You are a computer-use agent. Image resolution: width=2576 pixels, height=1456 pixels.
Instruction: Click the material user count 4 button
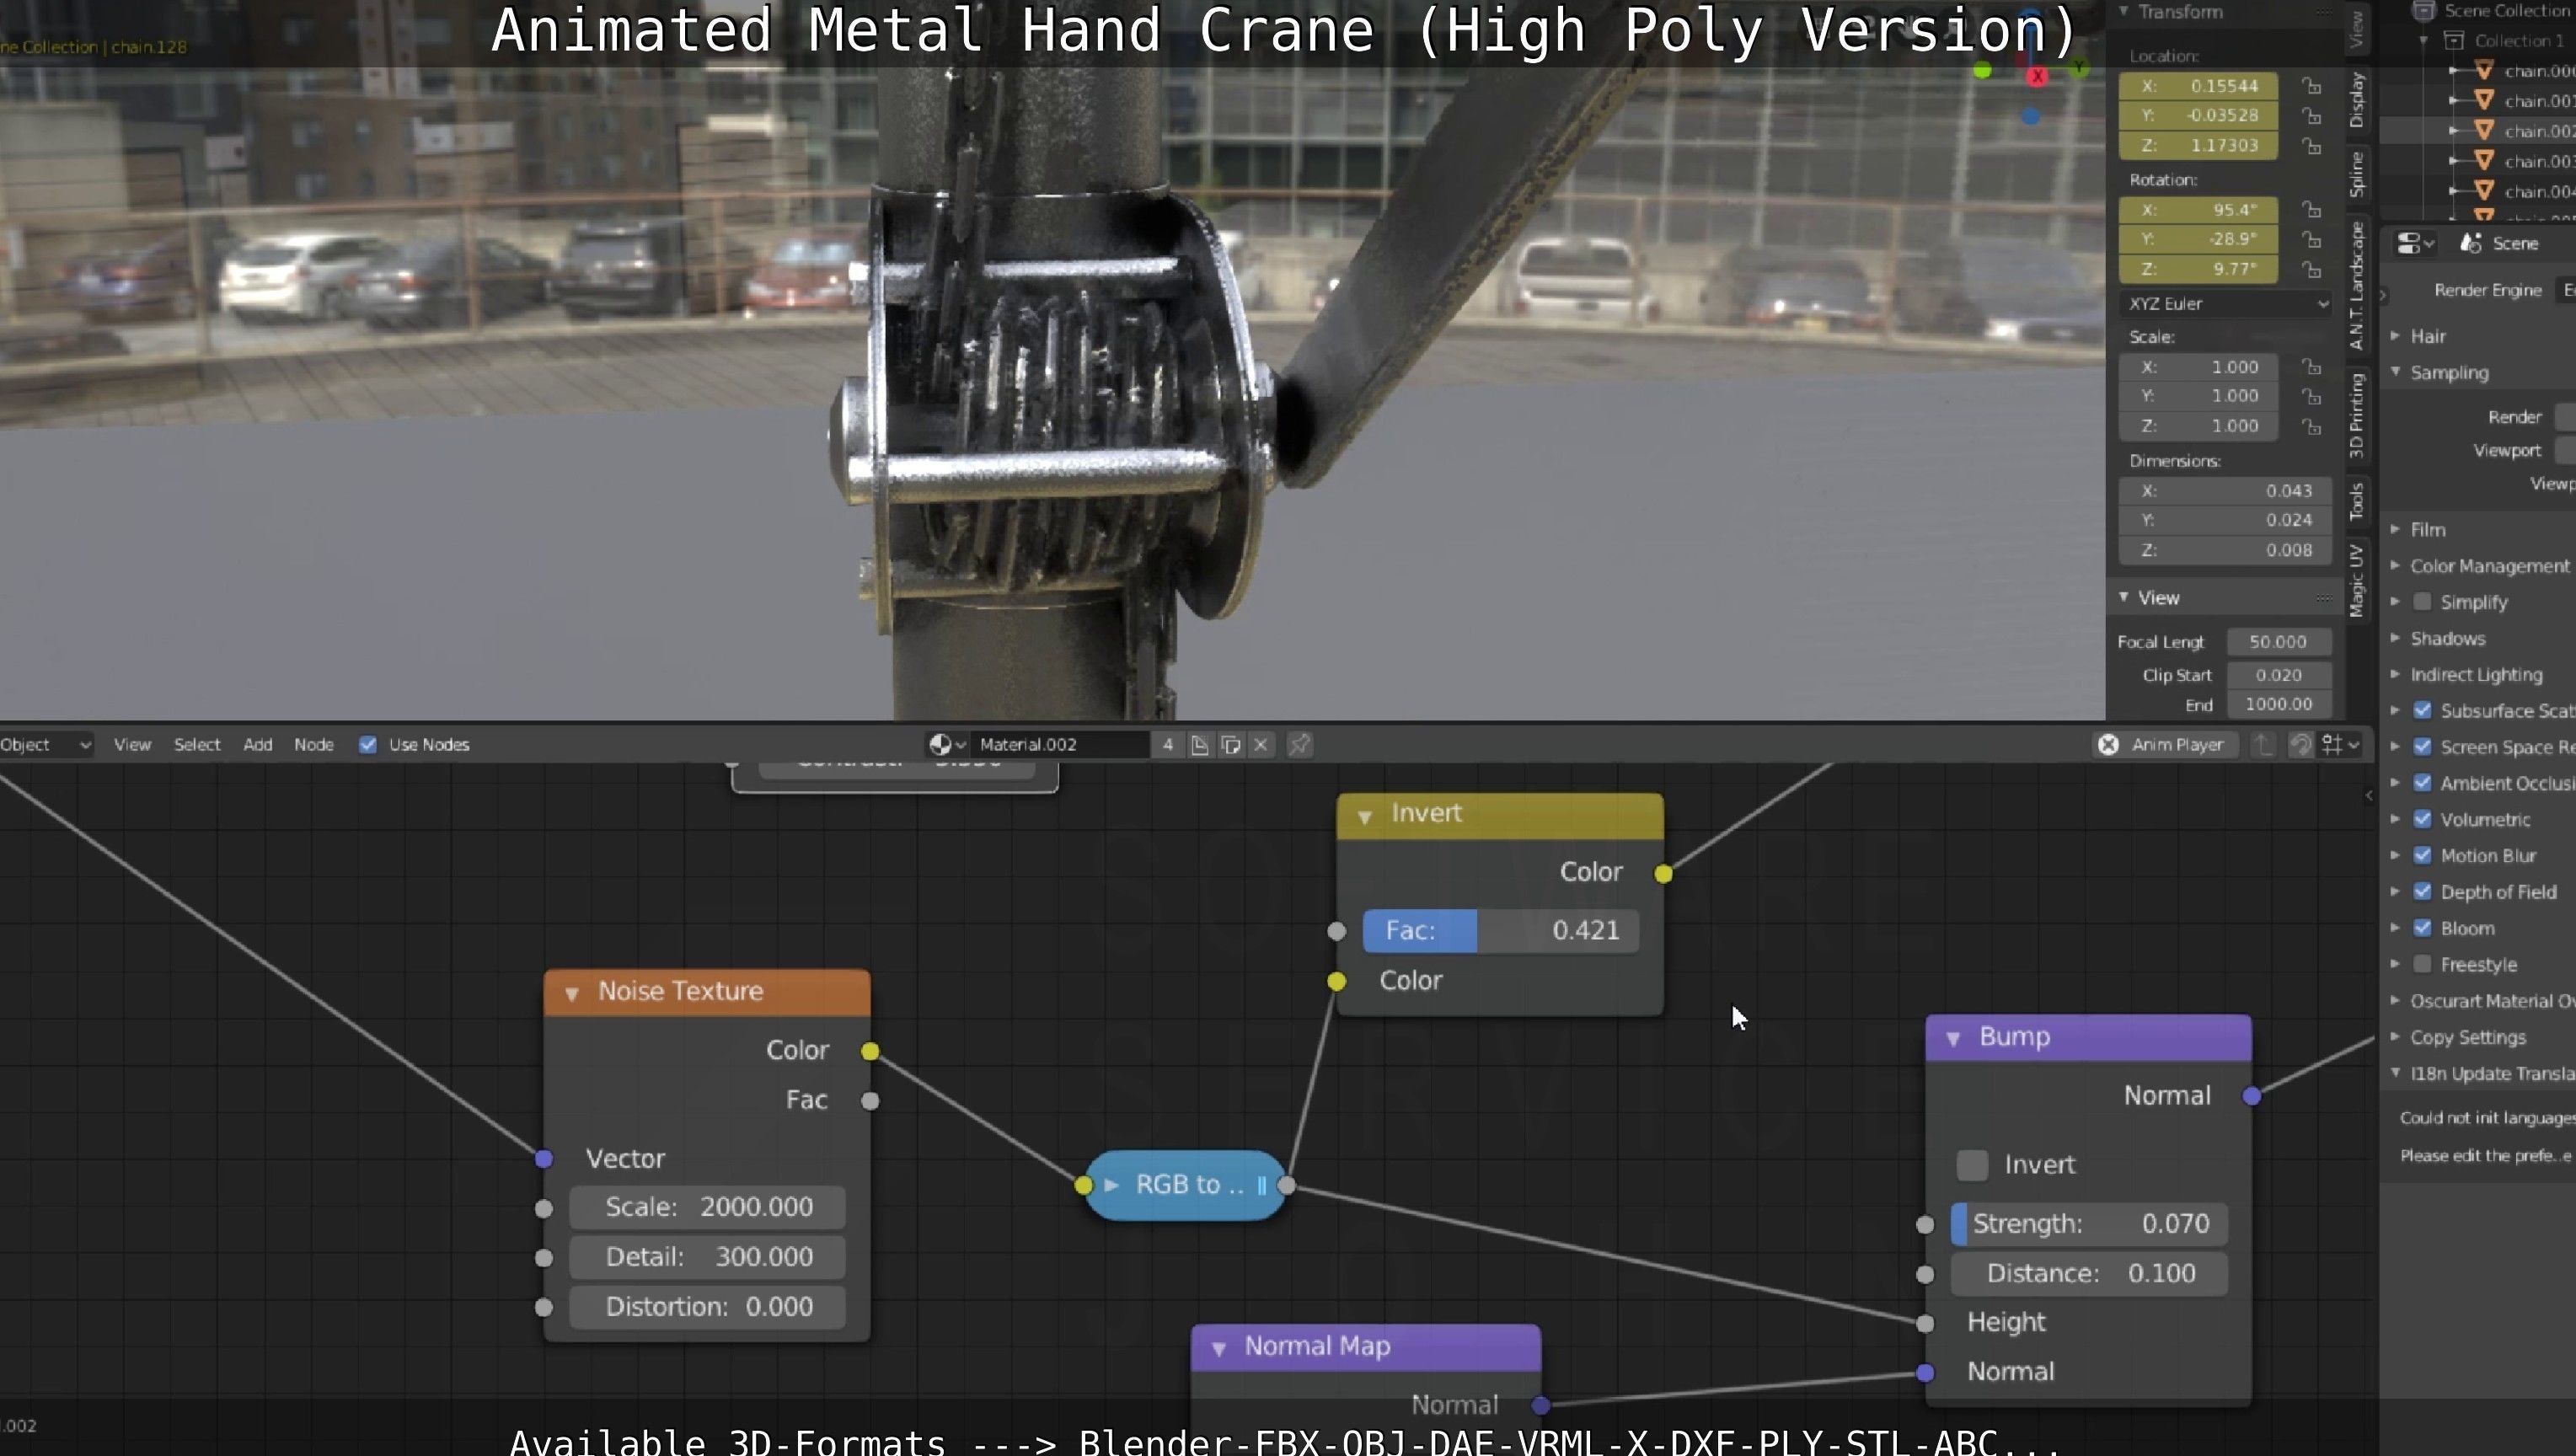coord(1167,744)
